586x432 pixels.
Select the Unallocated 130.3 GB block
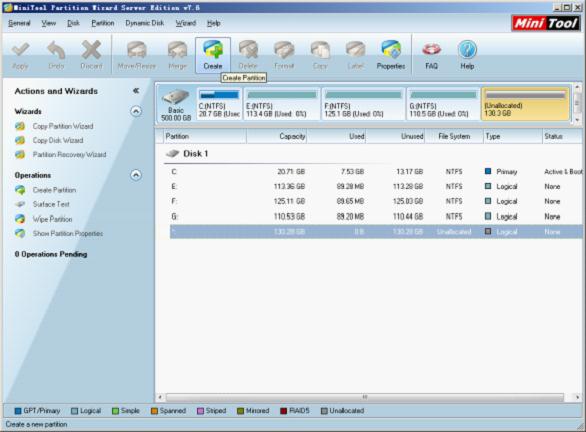click(x=525, y=104)
